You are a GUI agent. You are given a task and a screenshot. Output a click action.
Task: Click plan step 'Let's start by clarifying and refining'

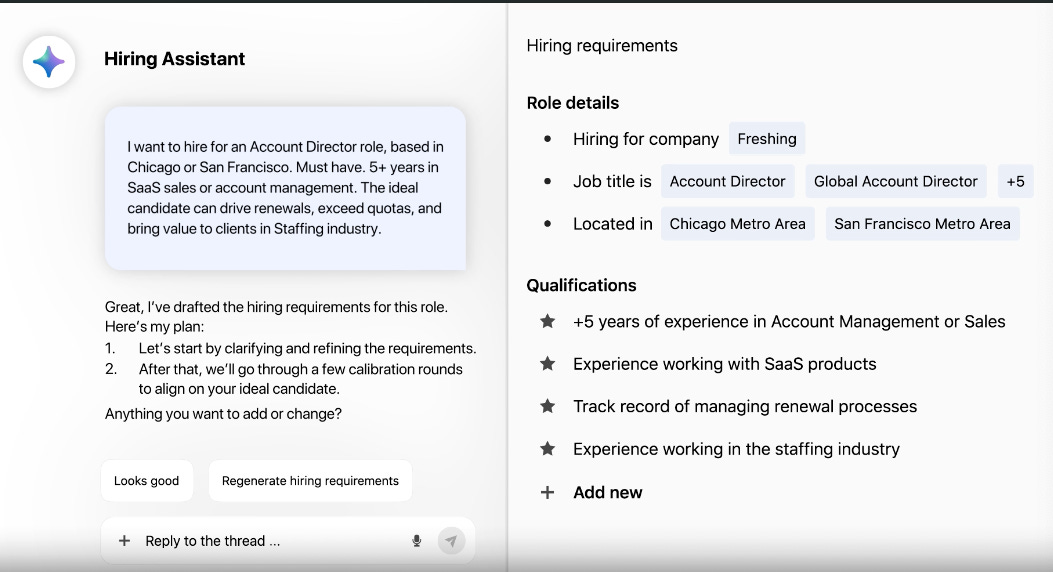tap(307, 348)
